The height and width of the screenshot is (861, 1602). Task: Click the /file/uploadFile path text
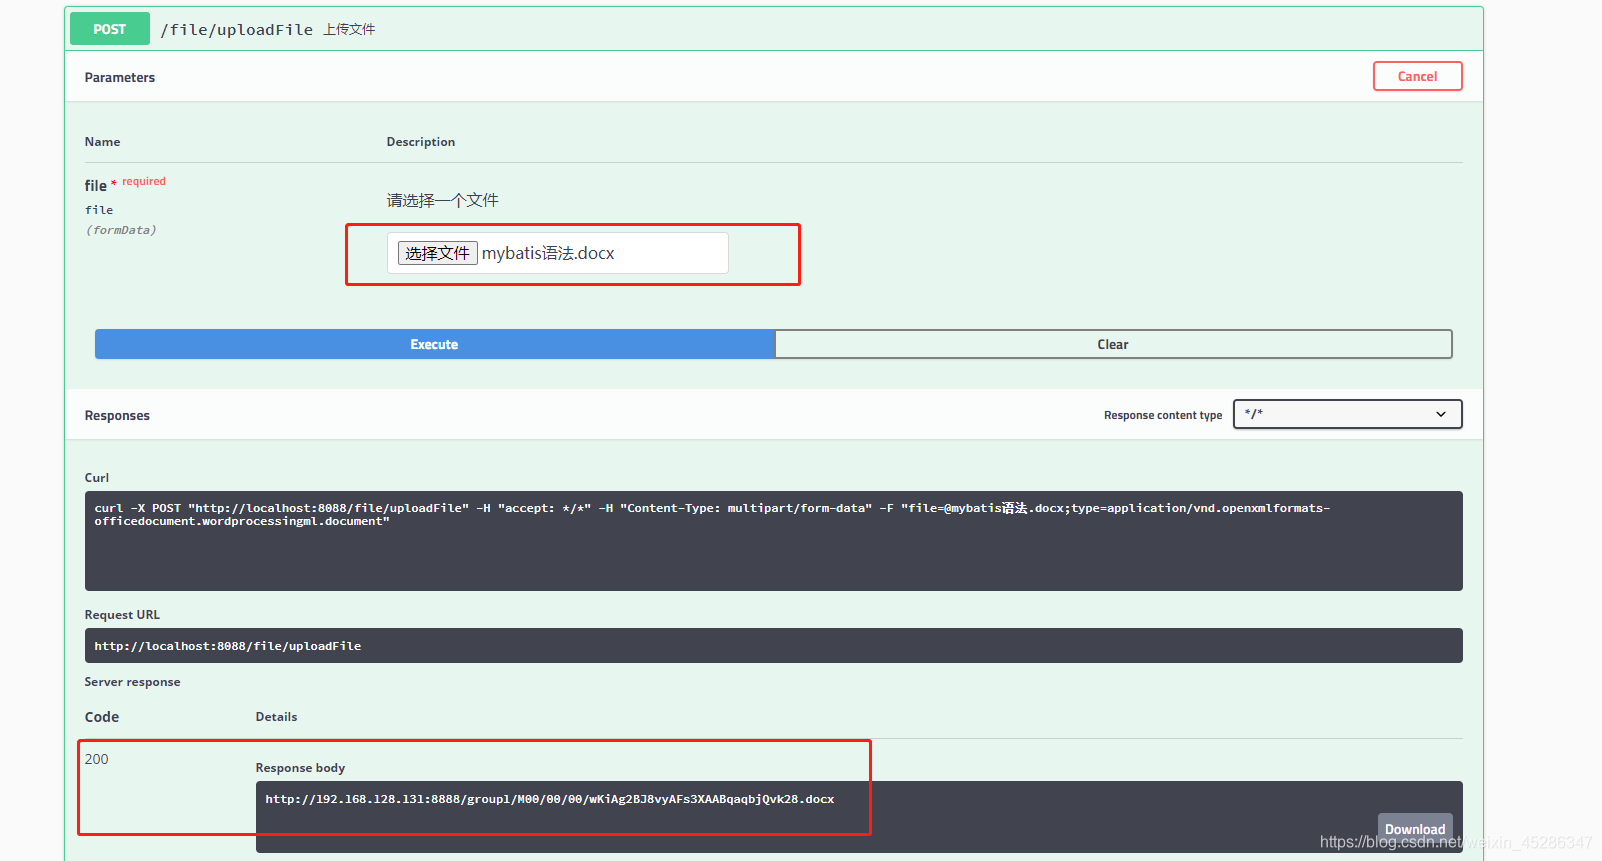[236, 30]
